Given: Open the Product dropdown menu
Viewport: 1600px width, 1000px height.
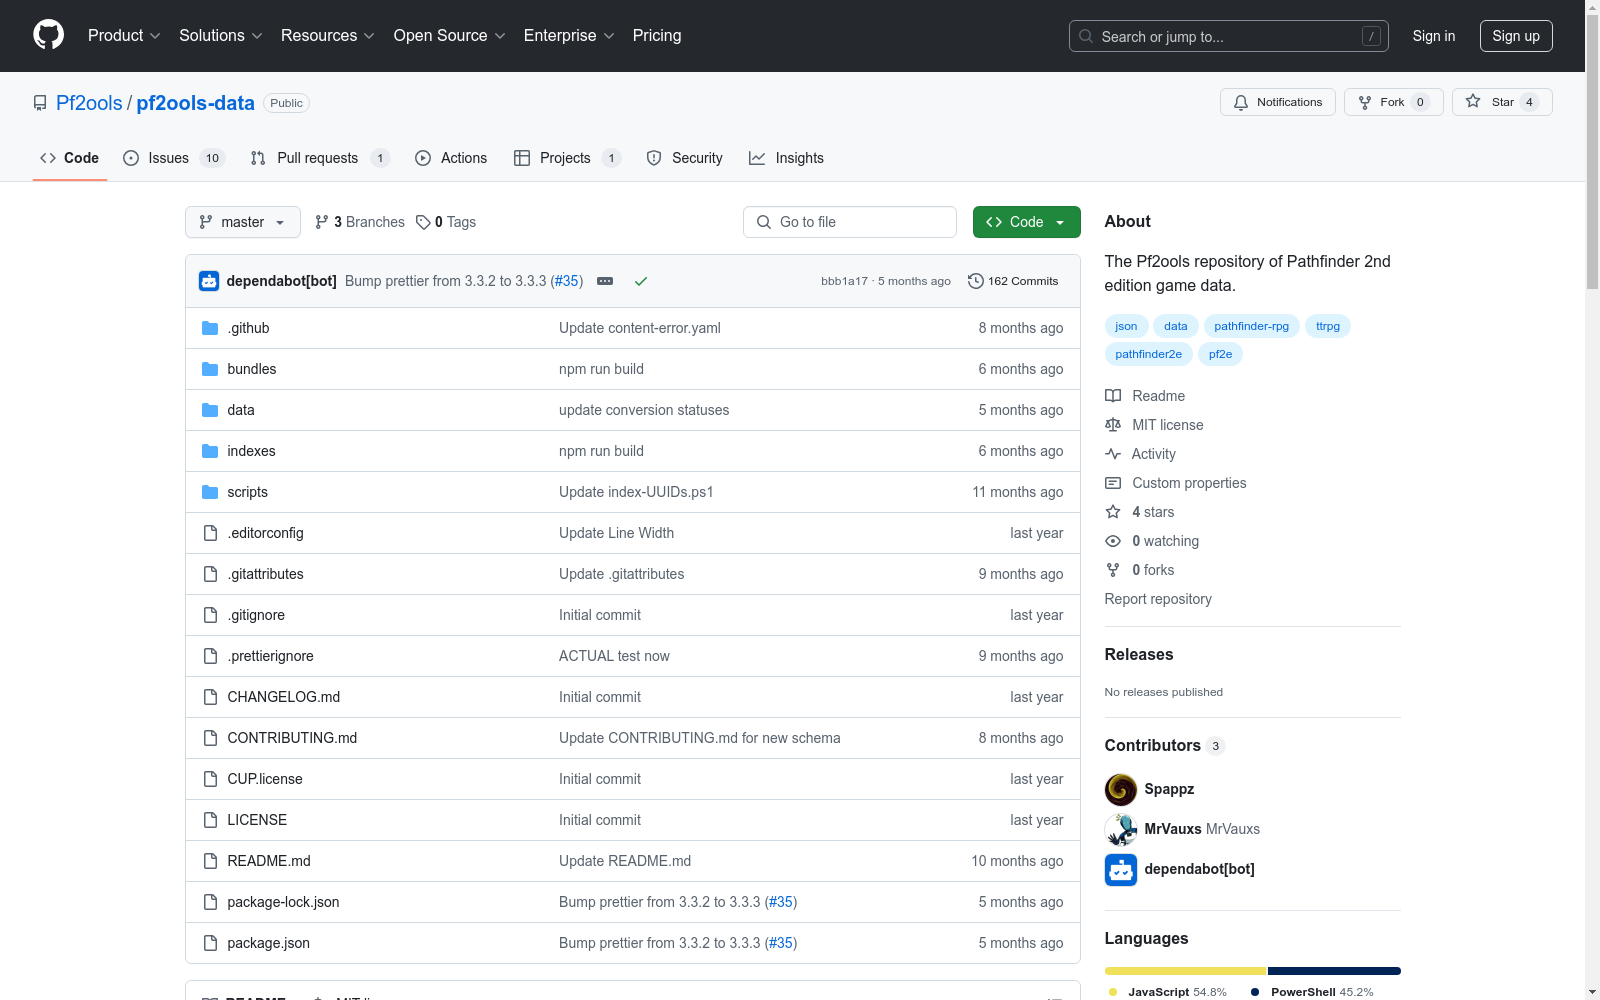Looking at the screenshot, I should (124, 36).
